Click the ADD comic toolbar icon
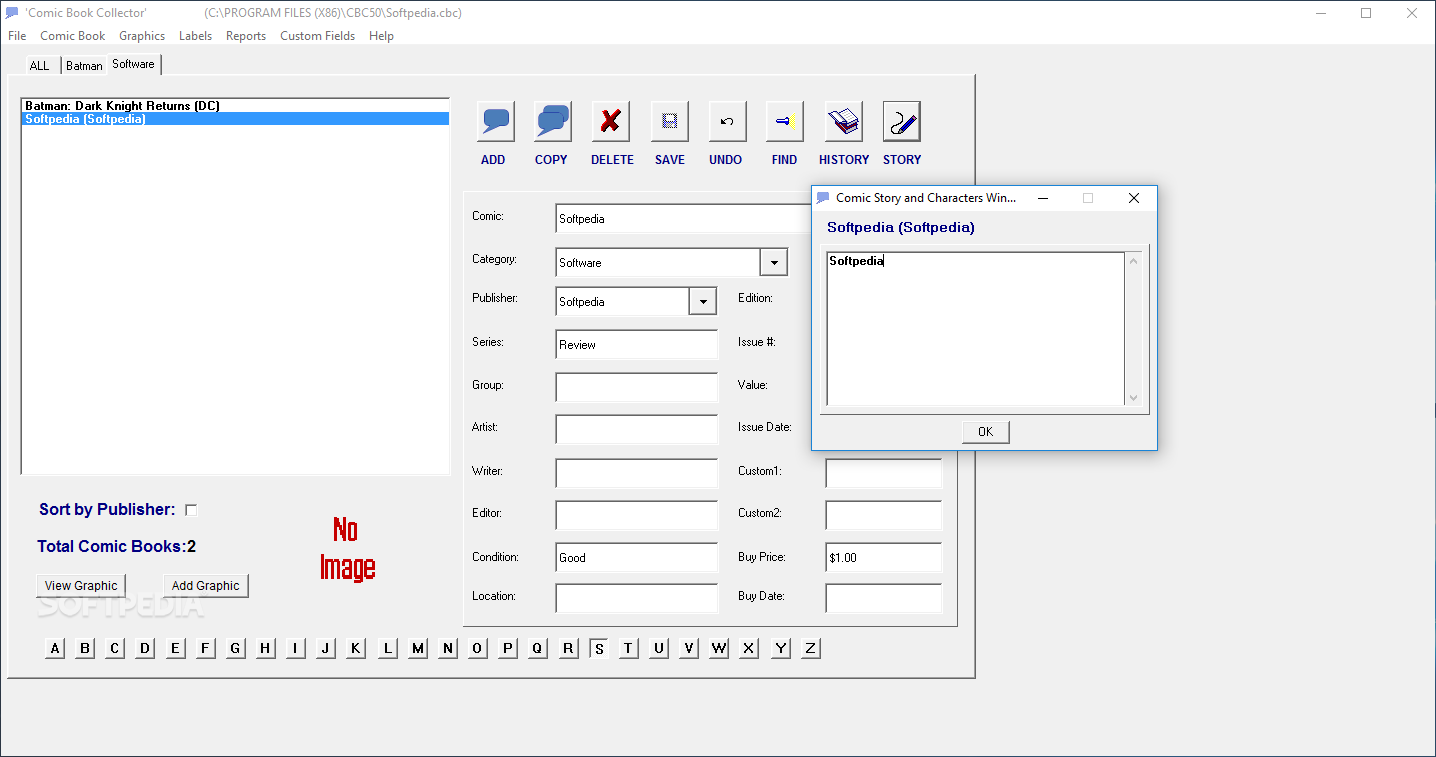This screenshot has height=757, width=1436. (x=496, y=121)
